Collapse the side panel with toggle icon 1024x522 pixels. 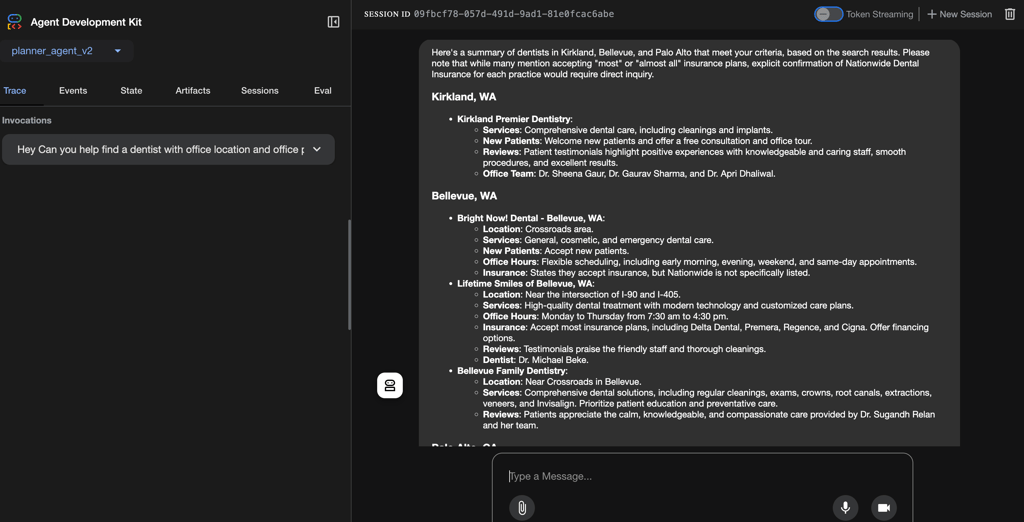click(x=333, y=22)
